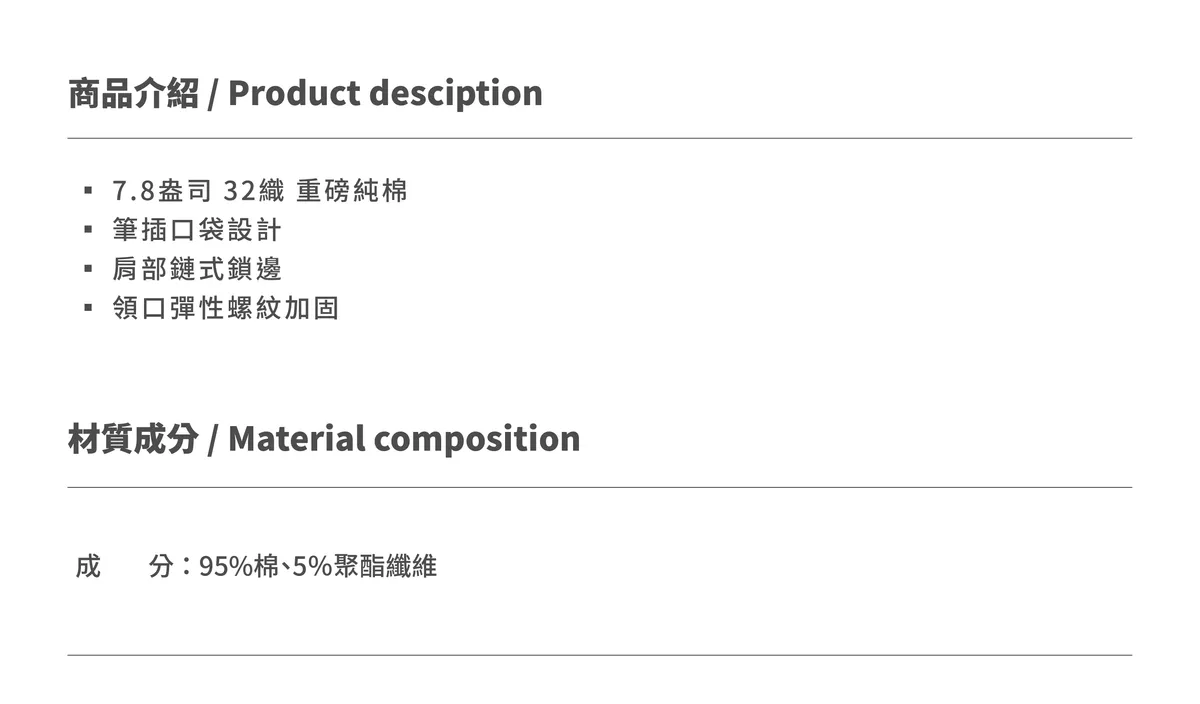Click bullet marker before "7.8盎司"
The image size is (1200, 704).
click(88, 191)
